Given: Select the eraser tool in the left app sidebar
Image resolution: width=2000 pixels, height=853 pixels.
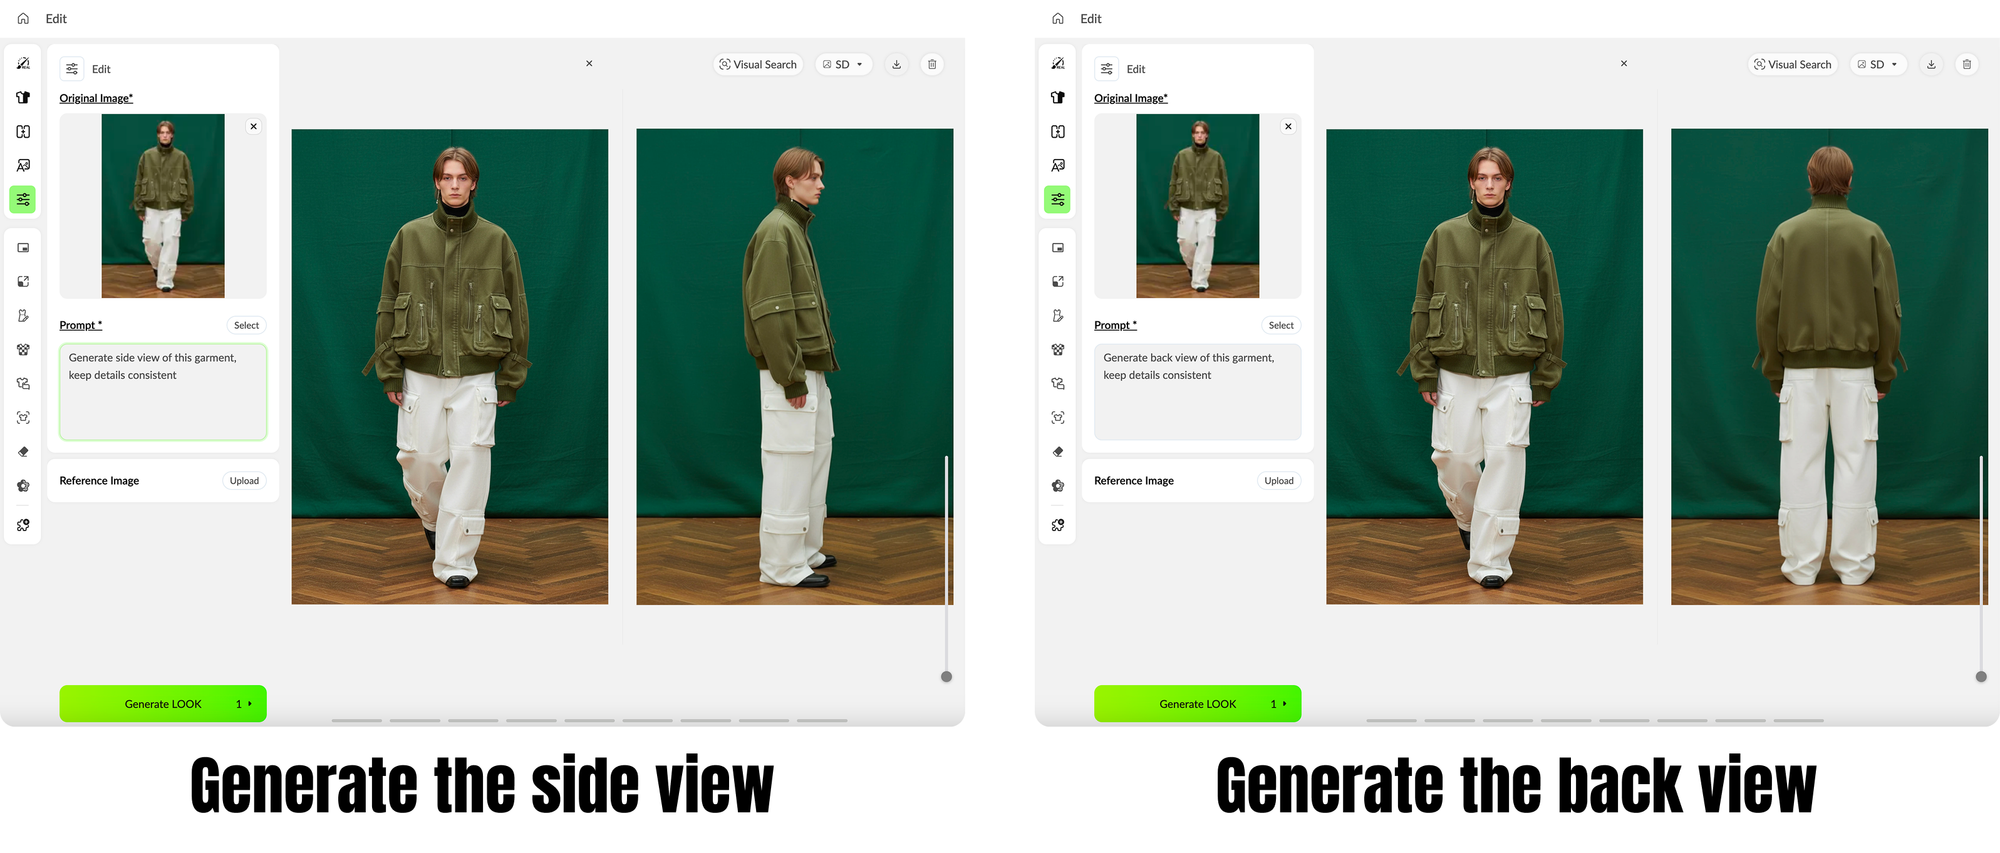Looking at the screenshot, I should coord(23,452).
